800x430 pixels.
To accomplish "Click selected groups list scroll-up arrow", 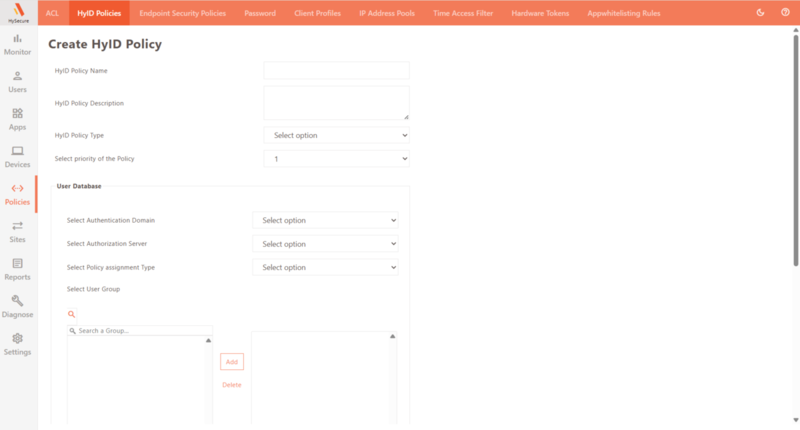I will (392, 336).
